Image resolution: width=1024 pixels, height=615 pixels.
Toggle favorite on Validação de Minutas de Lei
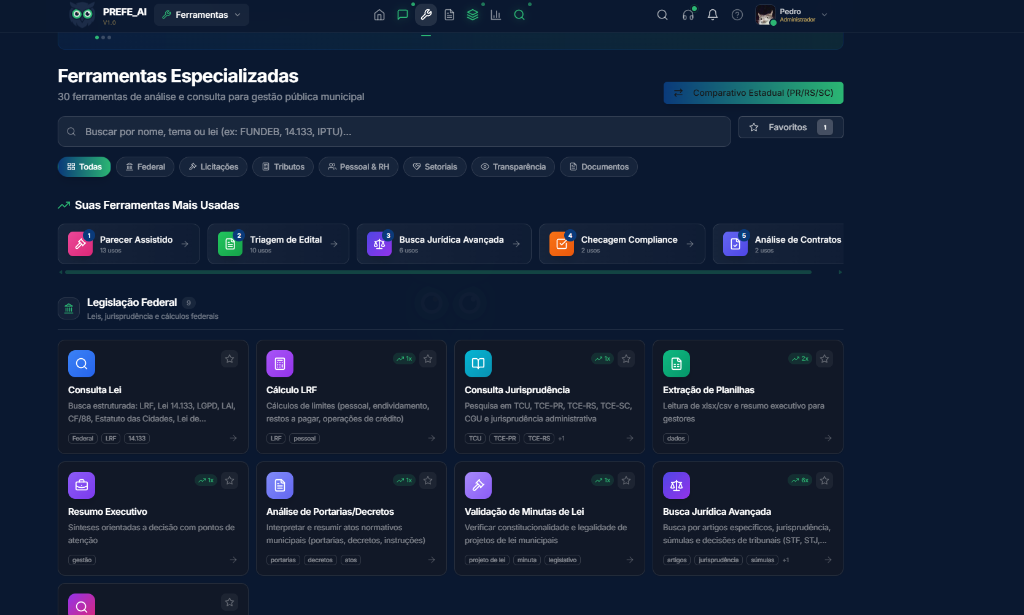[626, 481]
